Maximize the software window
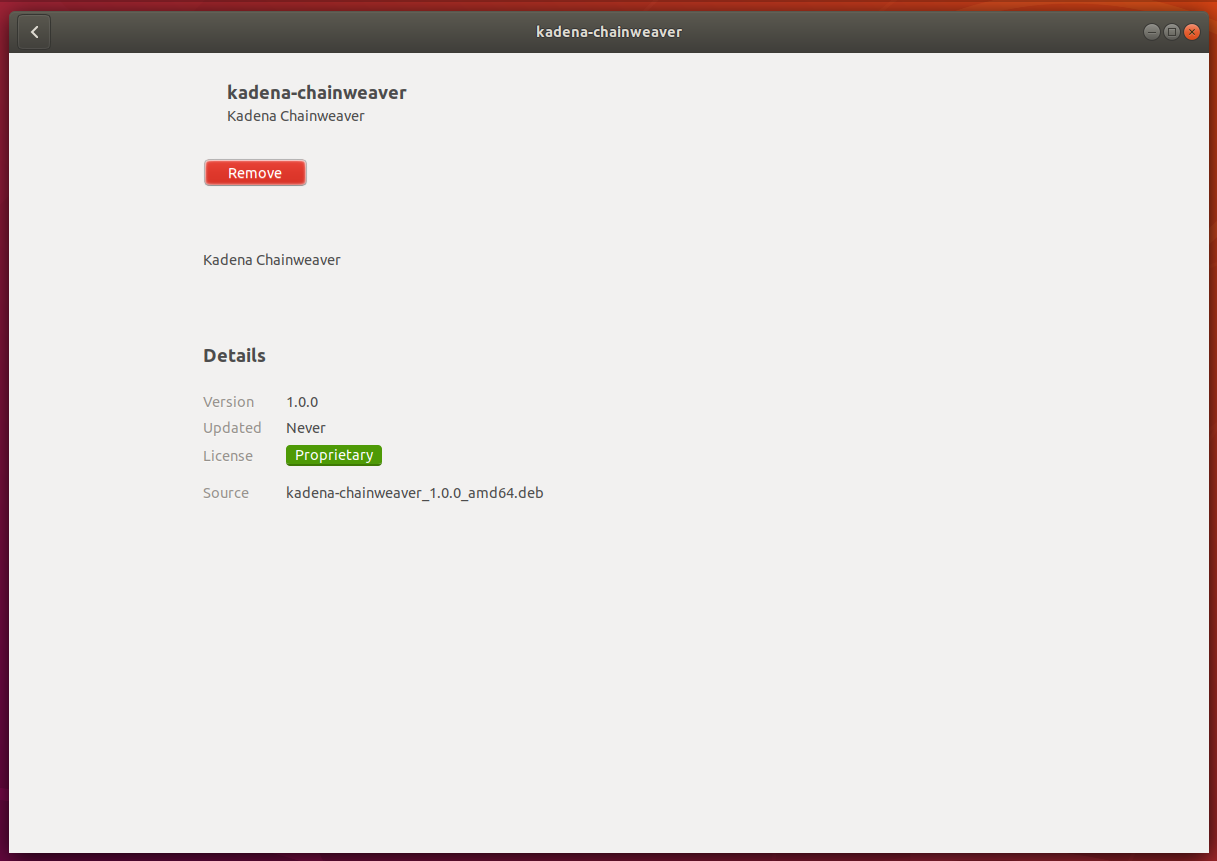 [x=1172, y=32]
